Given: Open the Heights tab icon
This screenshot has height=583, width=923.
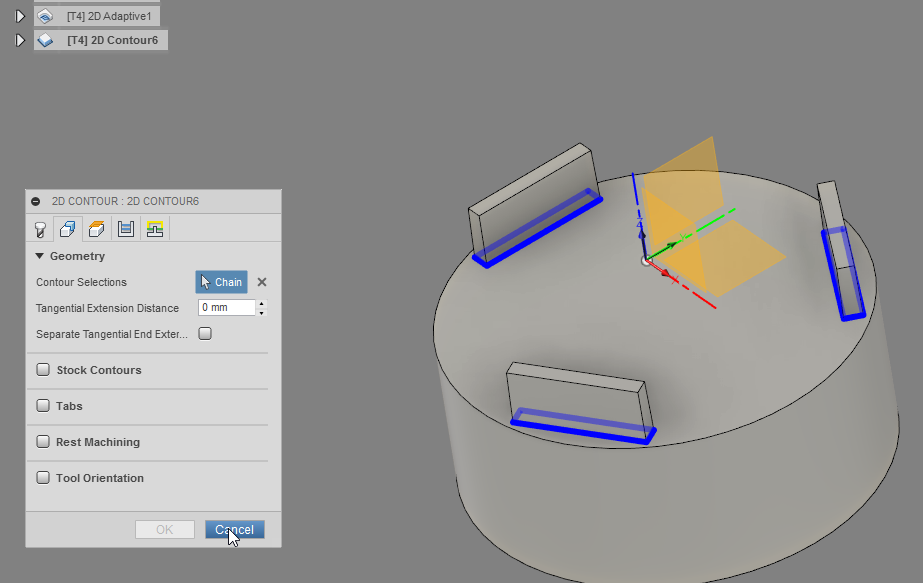Looking at the screenshot, I should click(97, 229).
